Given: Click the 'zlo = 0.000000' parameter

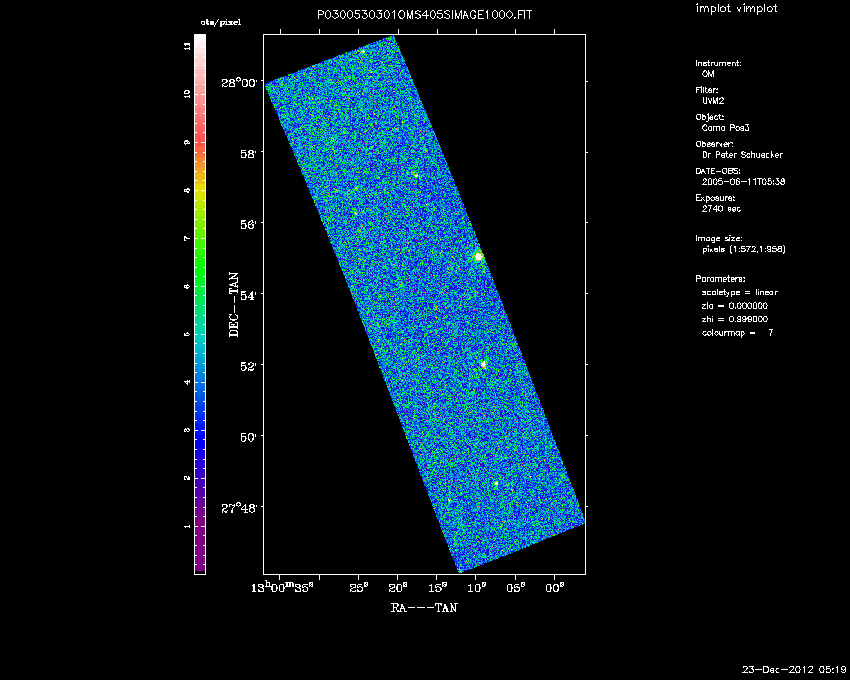Looking at the screenshot, I should [735, 306].
